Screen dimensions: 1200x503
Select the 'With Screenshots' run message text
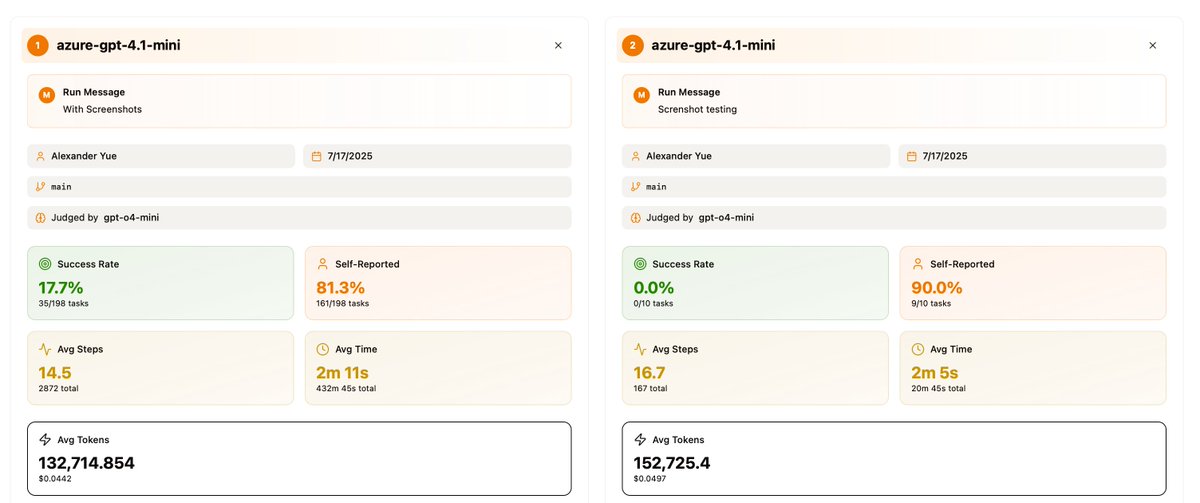pos(102,109)
